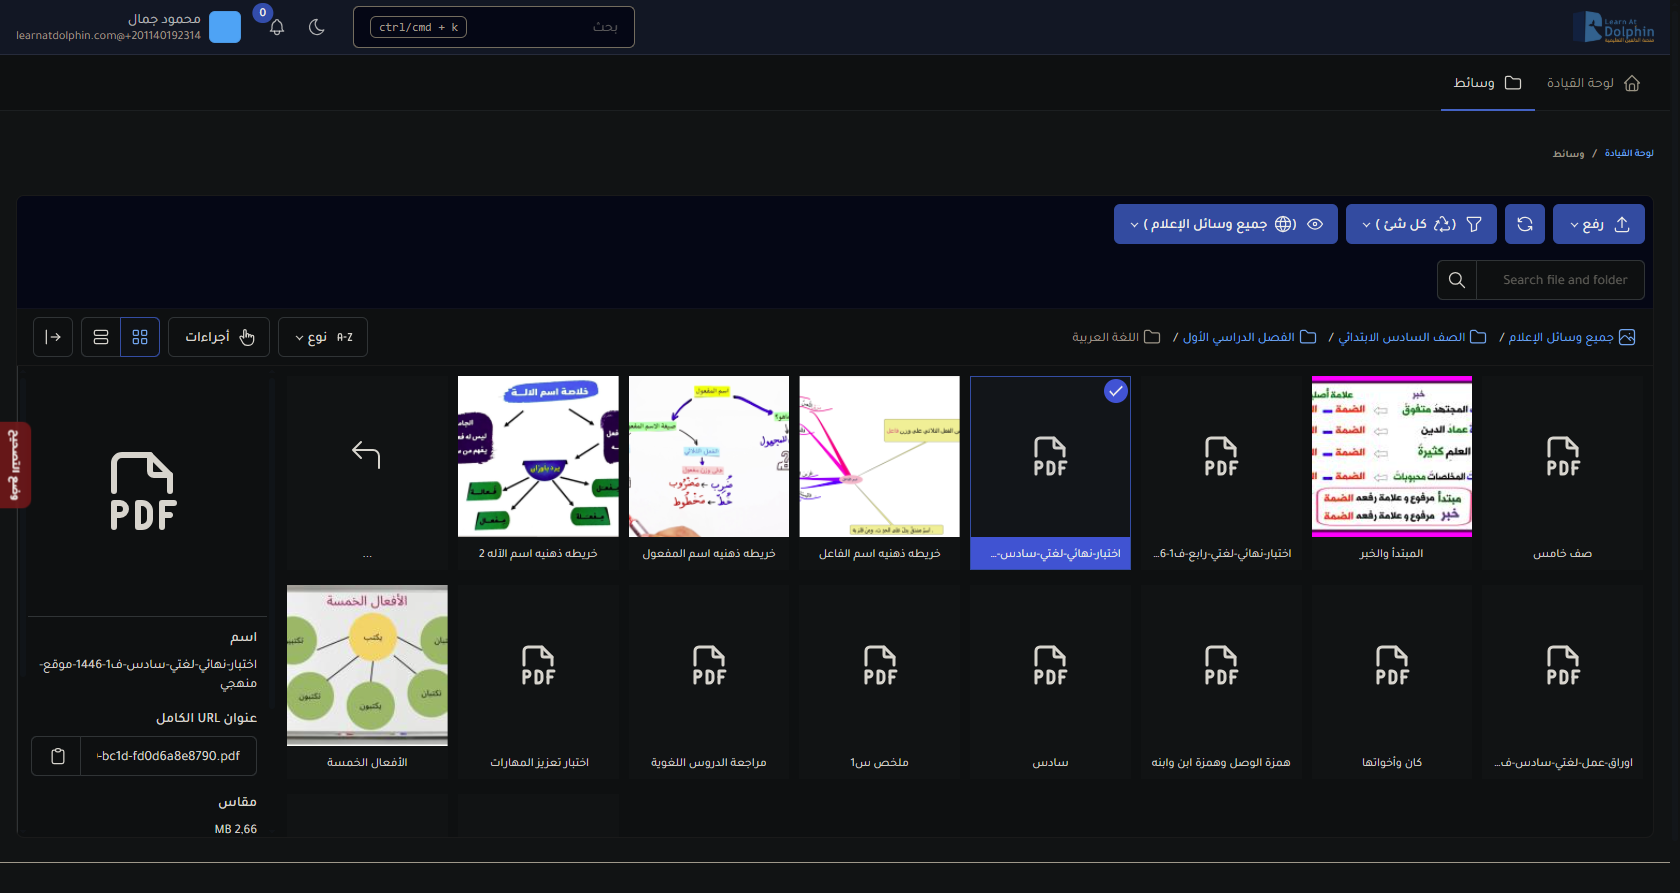Switch to grid view layout
This screenshot has height=893, width=1680.
point(140,337)
